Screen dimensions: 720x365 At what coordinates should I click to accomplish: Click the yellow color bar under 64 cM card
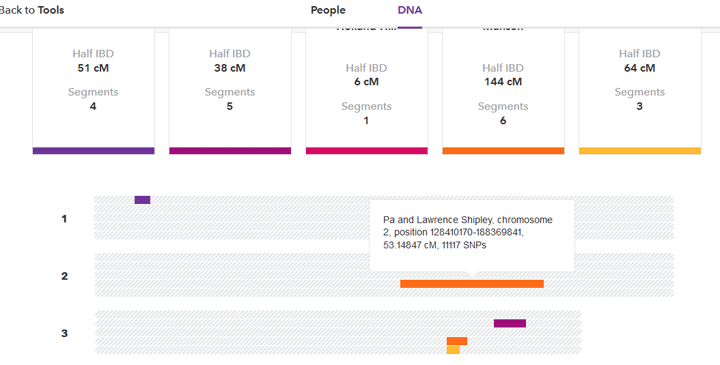point(640,151)
